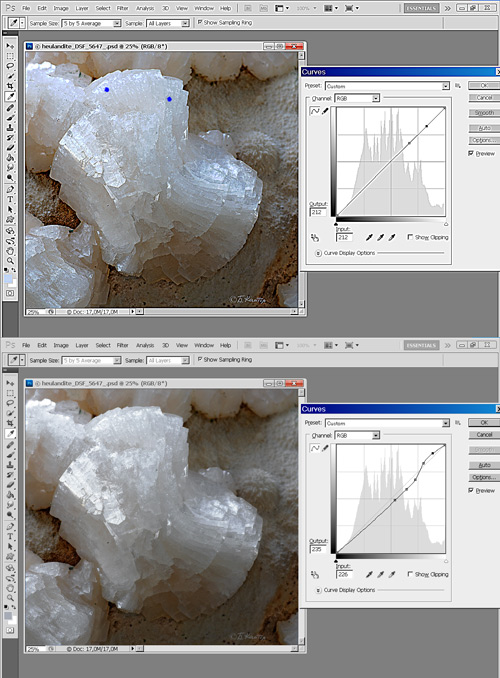The width and height of the screenshot is (500, 678).
Task: Choose on-image adjustment tool in Curves dialog with Output 235
Action: click(x=315, y=575)
